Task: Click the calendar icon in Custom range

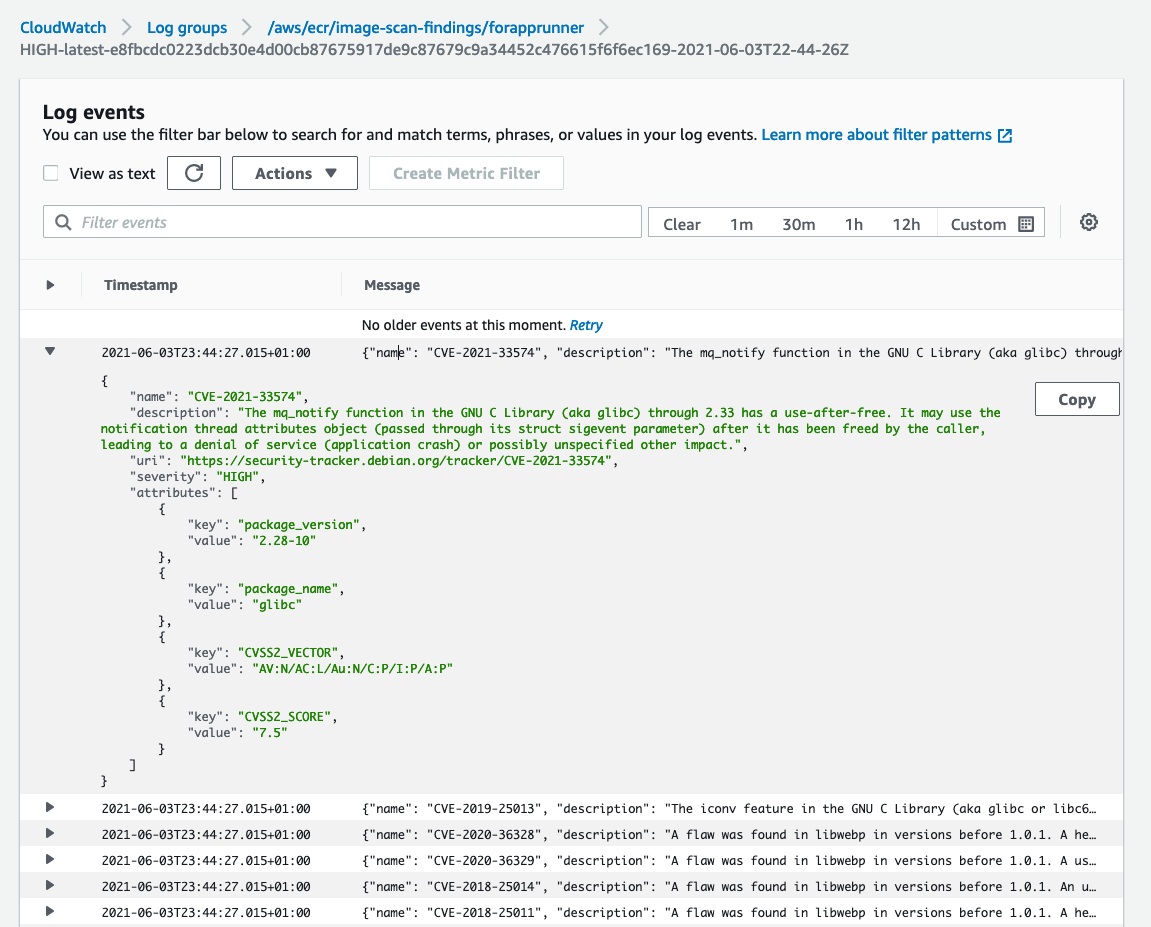Action: click(x=1026, y=225)
